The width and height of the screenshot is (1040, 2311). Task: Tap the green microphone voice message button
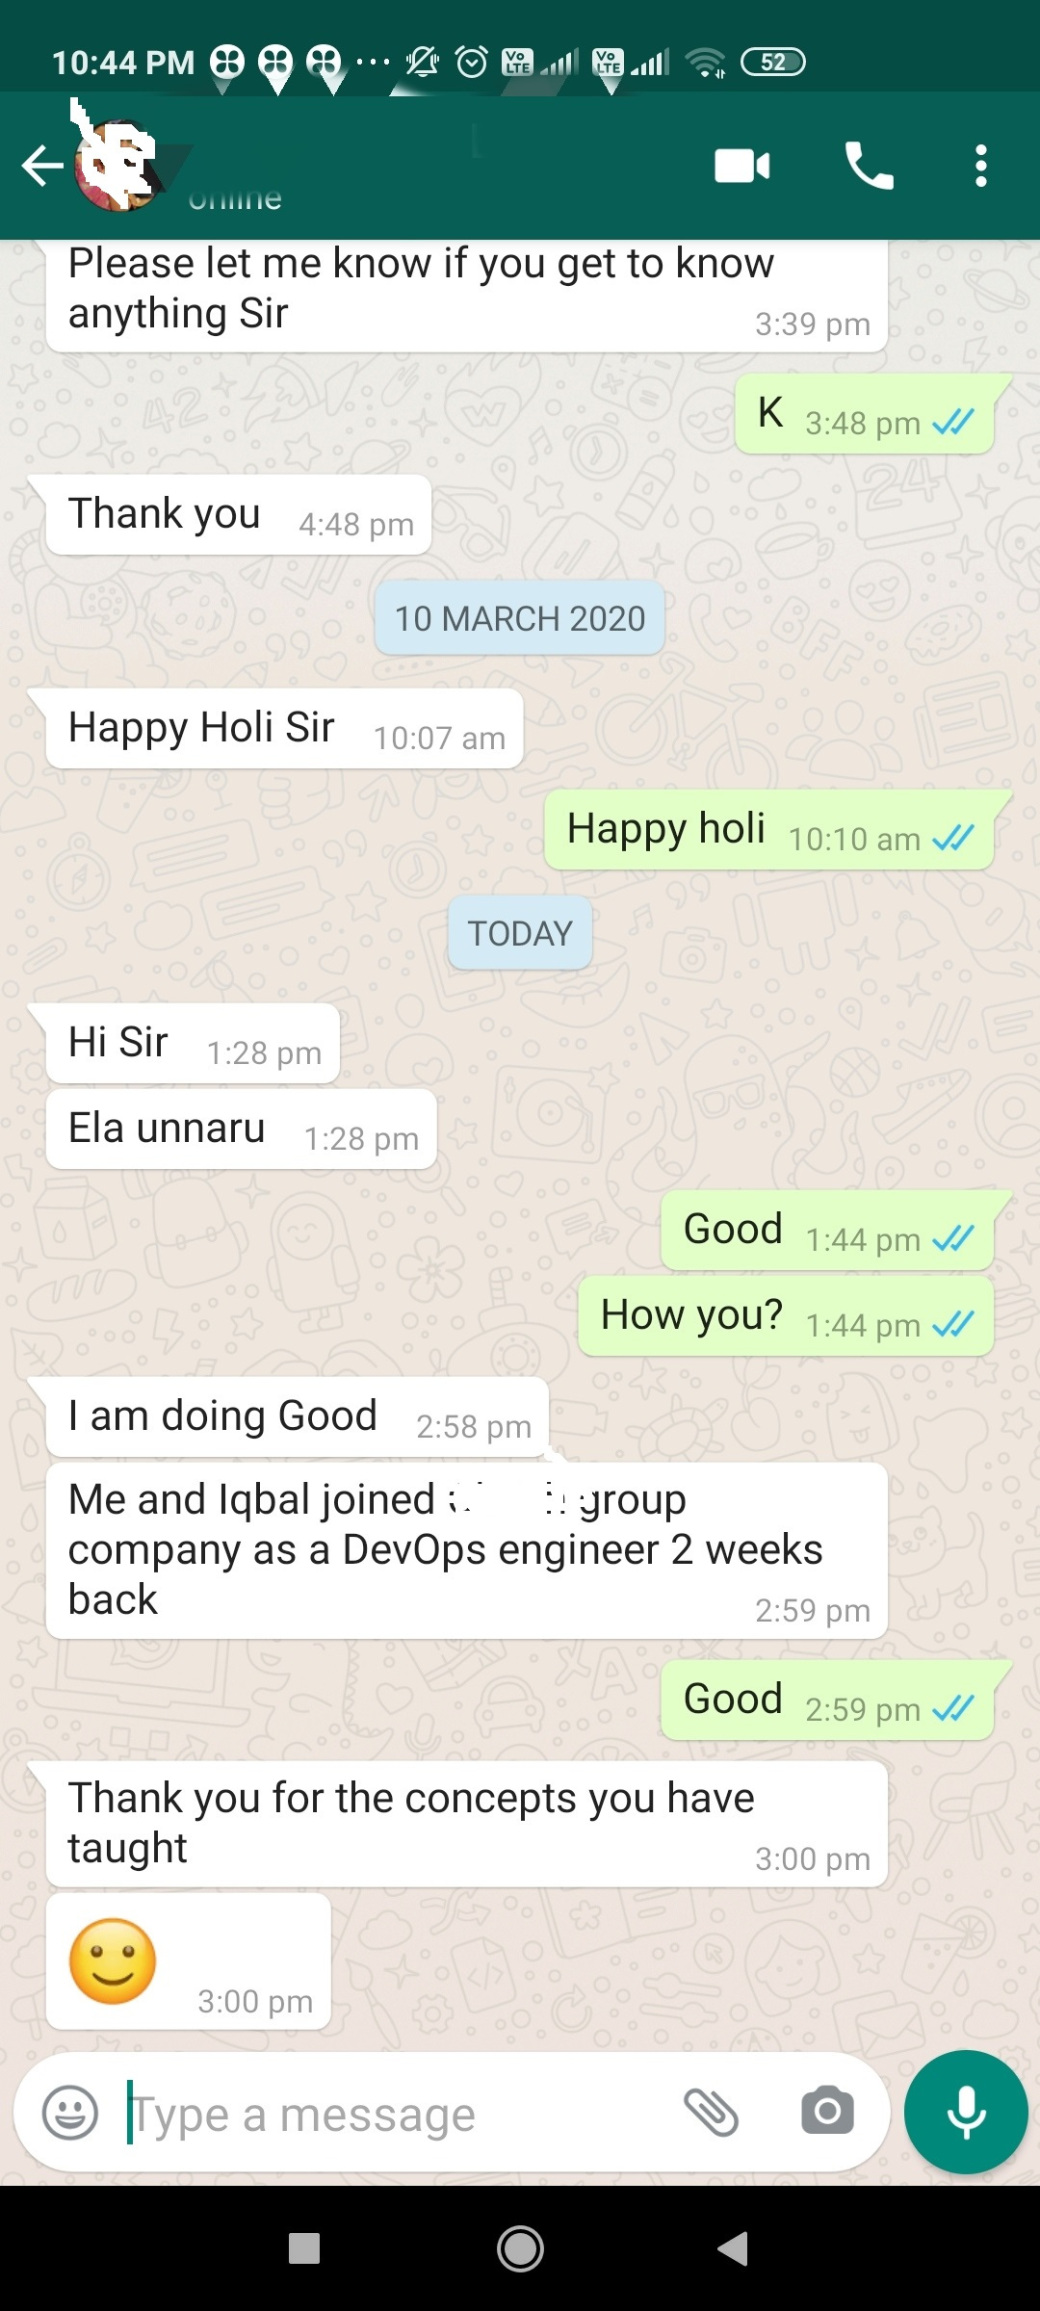coord(966,2112)
